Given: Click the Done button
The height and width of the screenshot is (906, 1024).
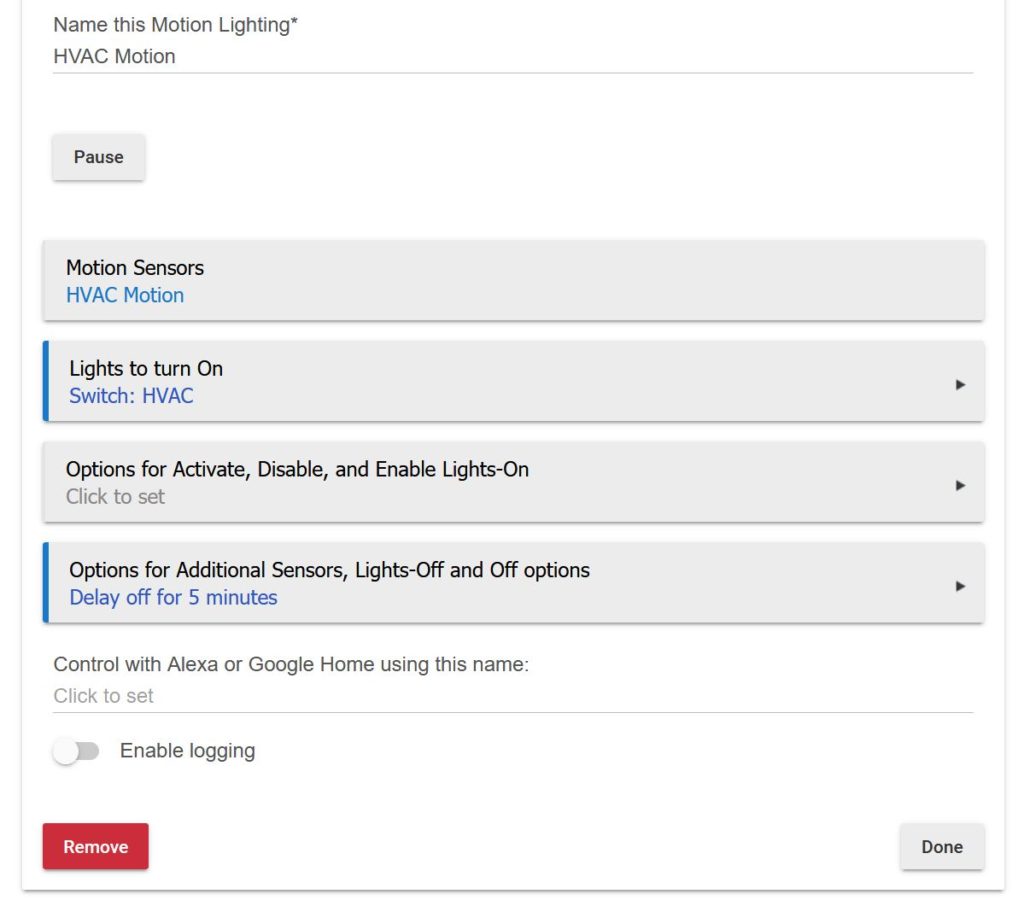Looking at the screenshot, I should coord(941,847).
